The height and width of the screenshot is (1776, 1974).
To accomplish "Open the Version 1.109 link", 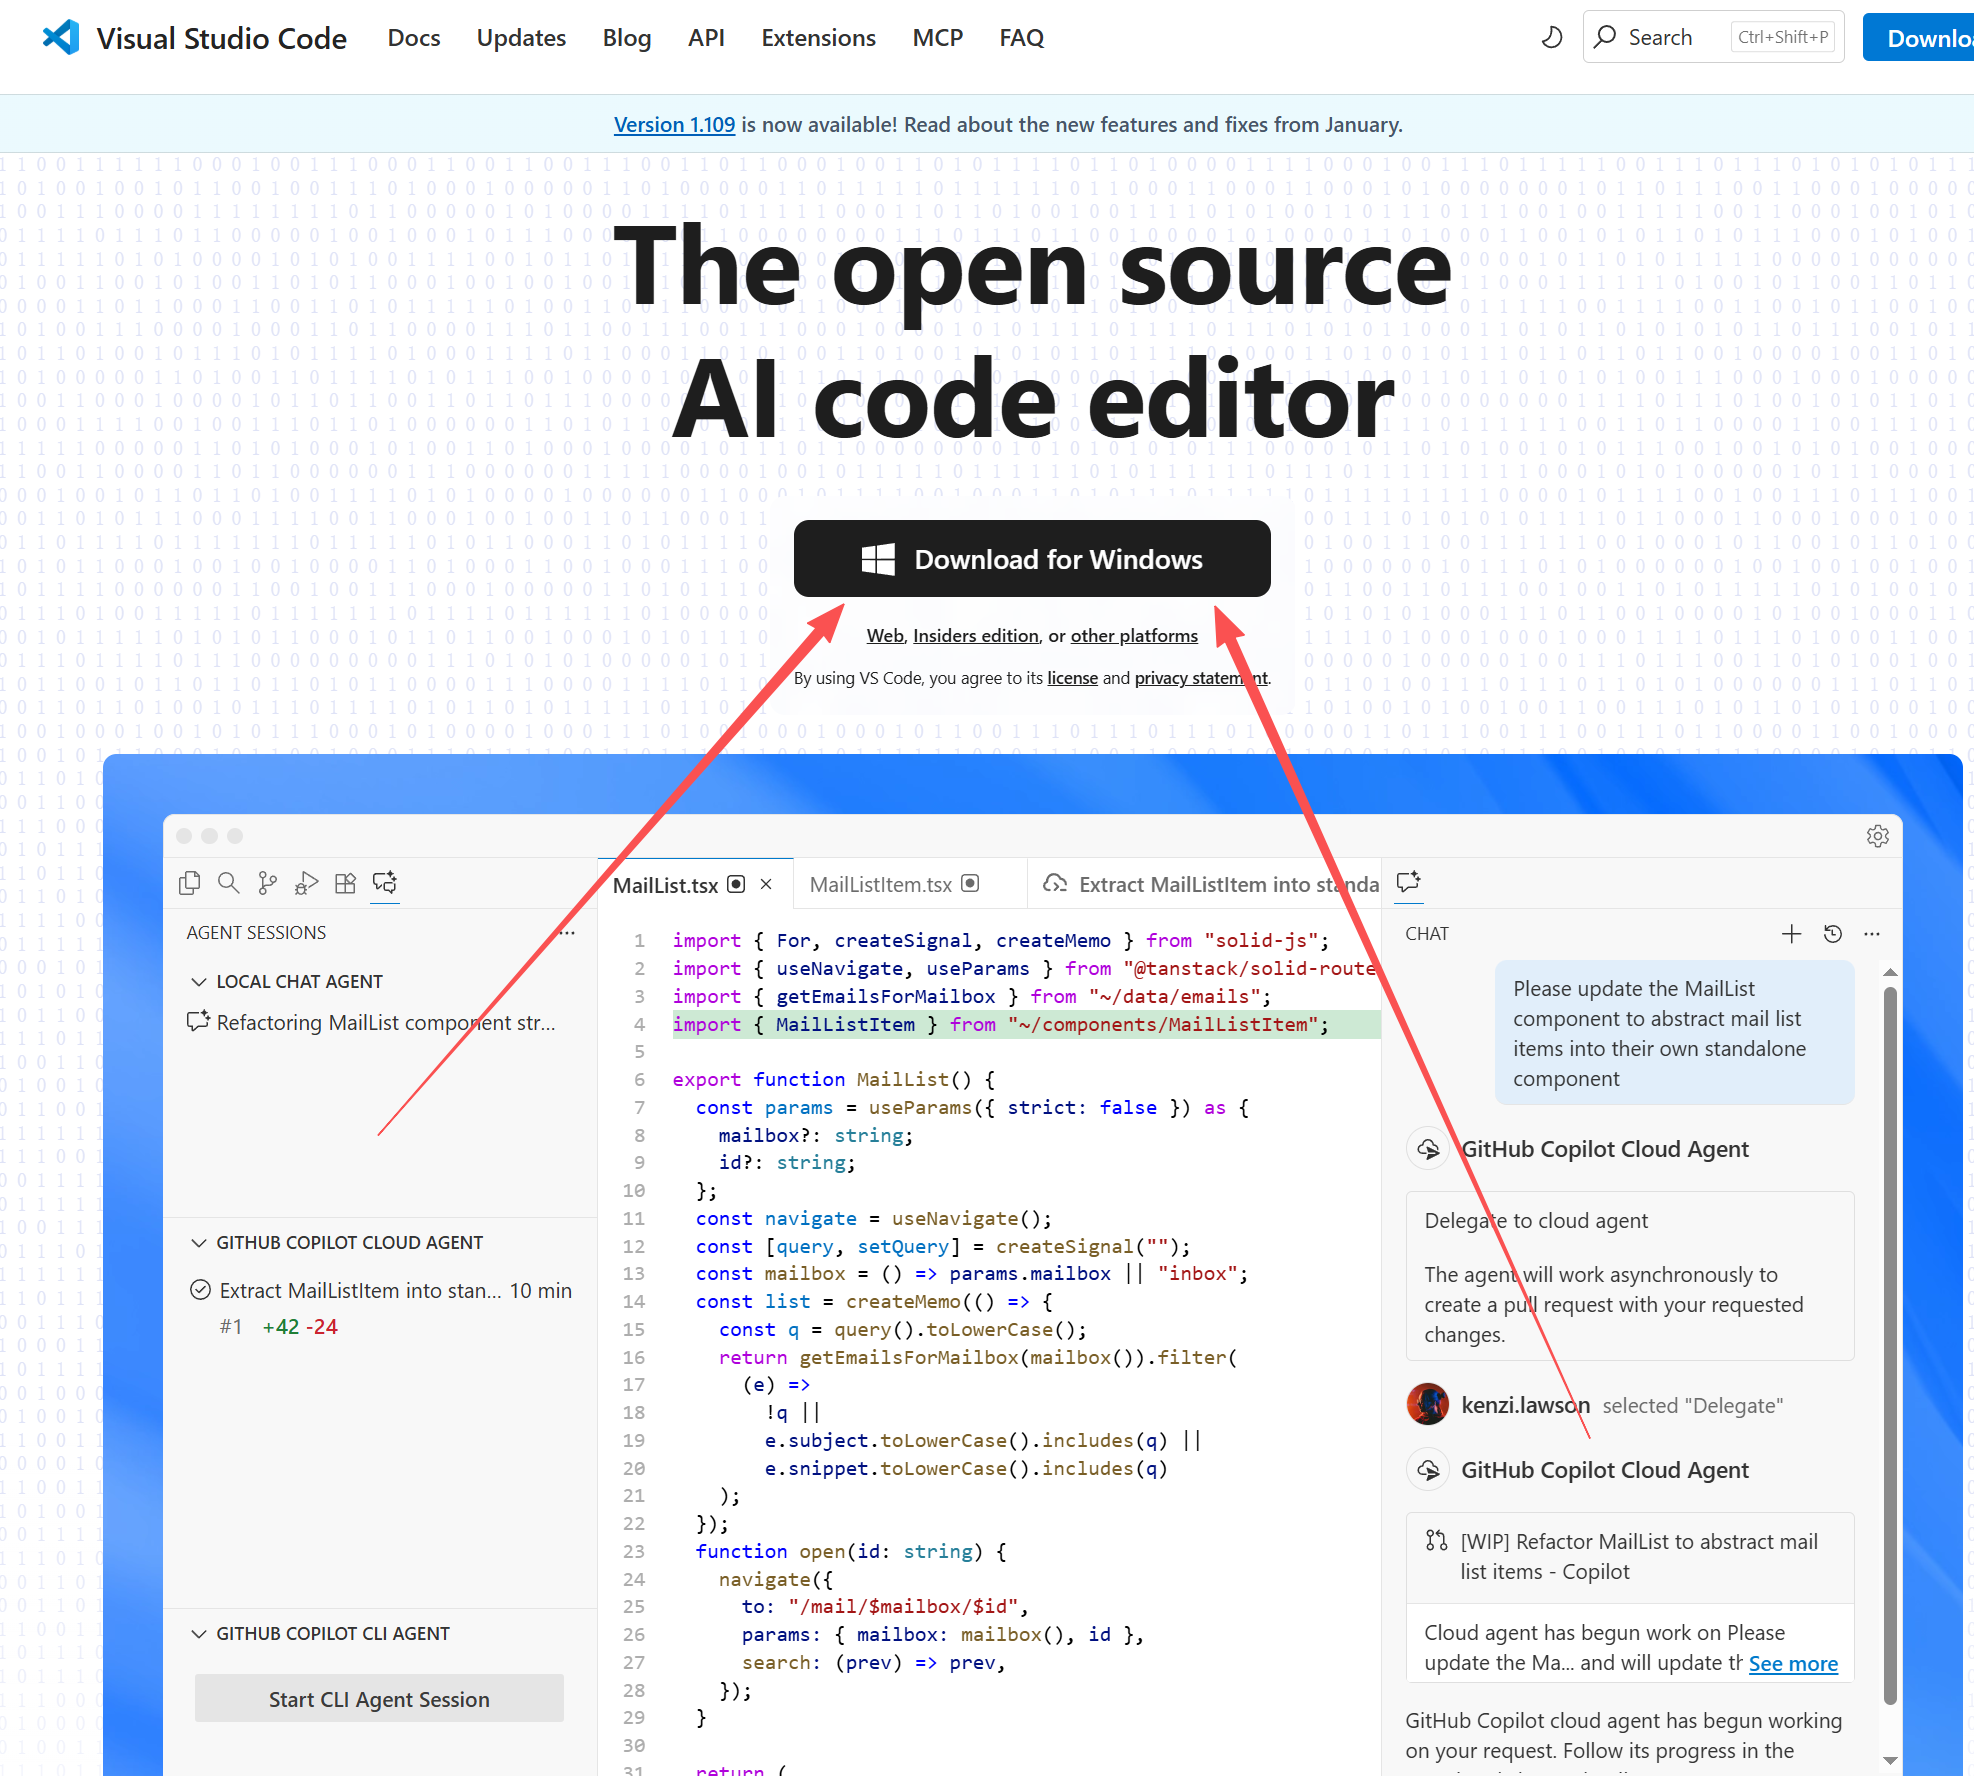I will coord(674,125).
